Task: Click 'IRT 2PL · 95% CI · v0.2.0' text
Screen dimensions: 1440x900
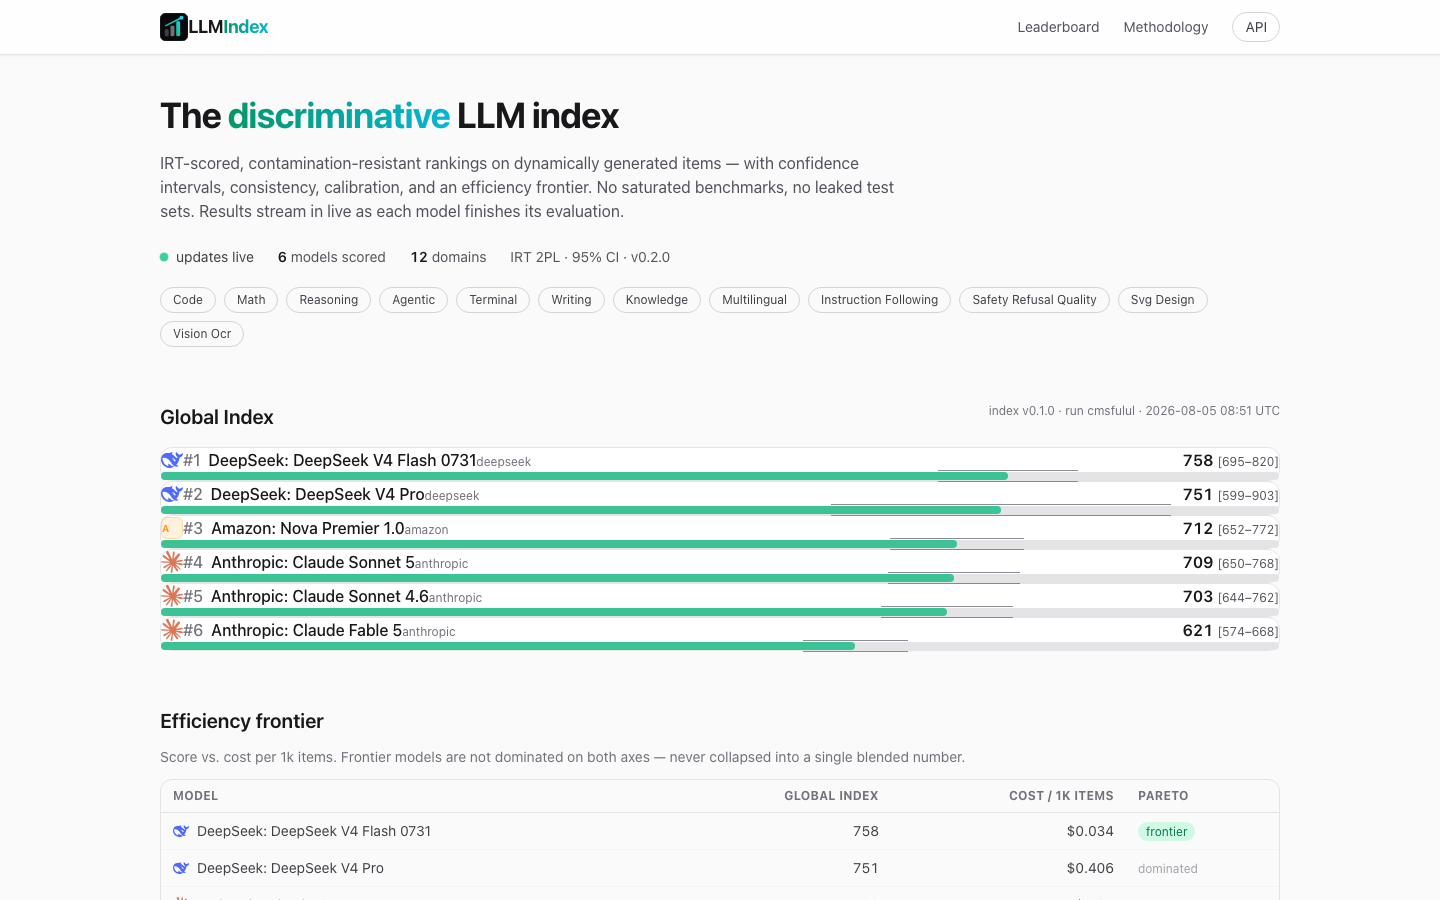Action: click(590, 257)
